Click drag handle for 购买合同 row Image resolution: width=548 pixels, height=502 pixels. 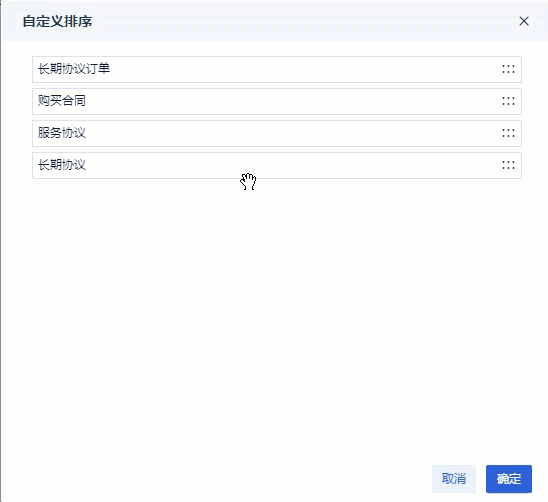click(x=508, y=101)
